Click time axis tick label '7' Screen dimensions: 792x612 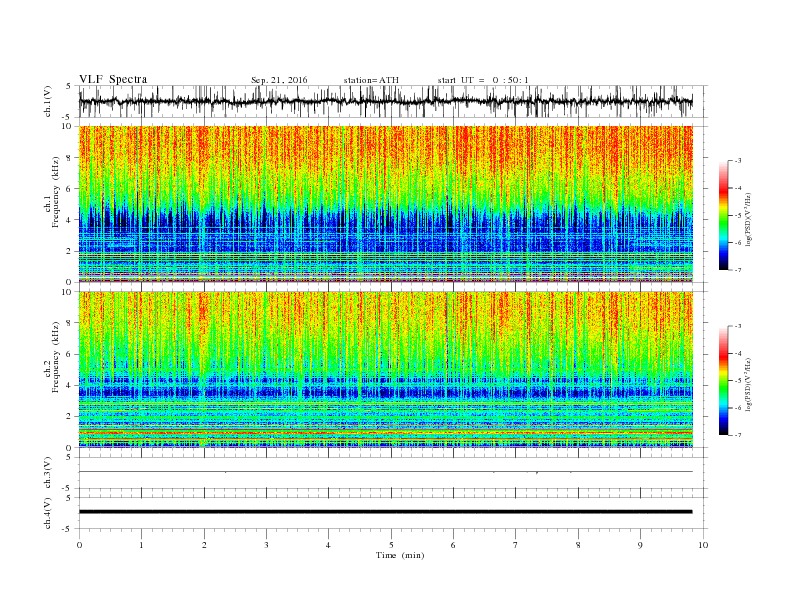coord(516,545)
